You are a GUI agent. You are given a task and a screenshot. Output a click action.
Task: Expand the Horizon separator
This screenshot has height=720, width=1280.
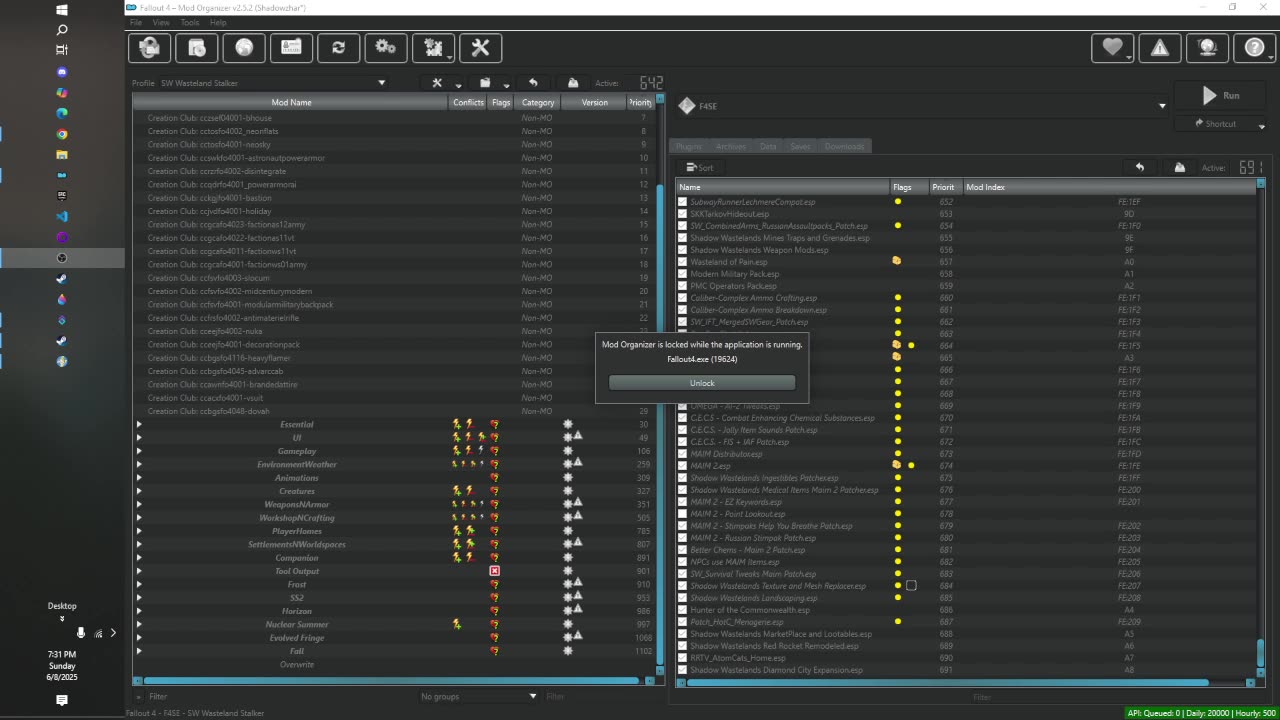point(139,611)
